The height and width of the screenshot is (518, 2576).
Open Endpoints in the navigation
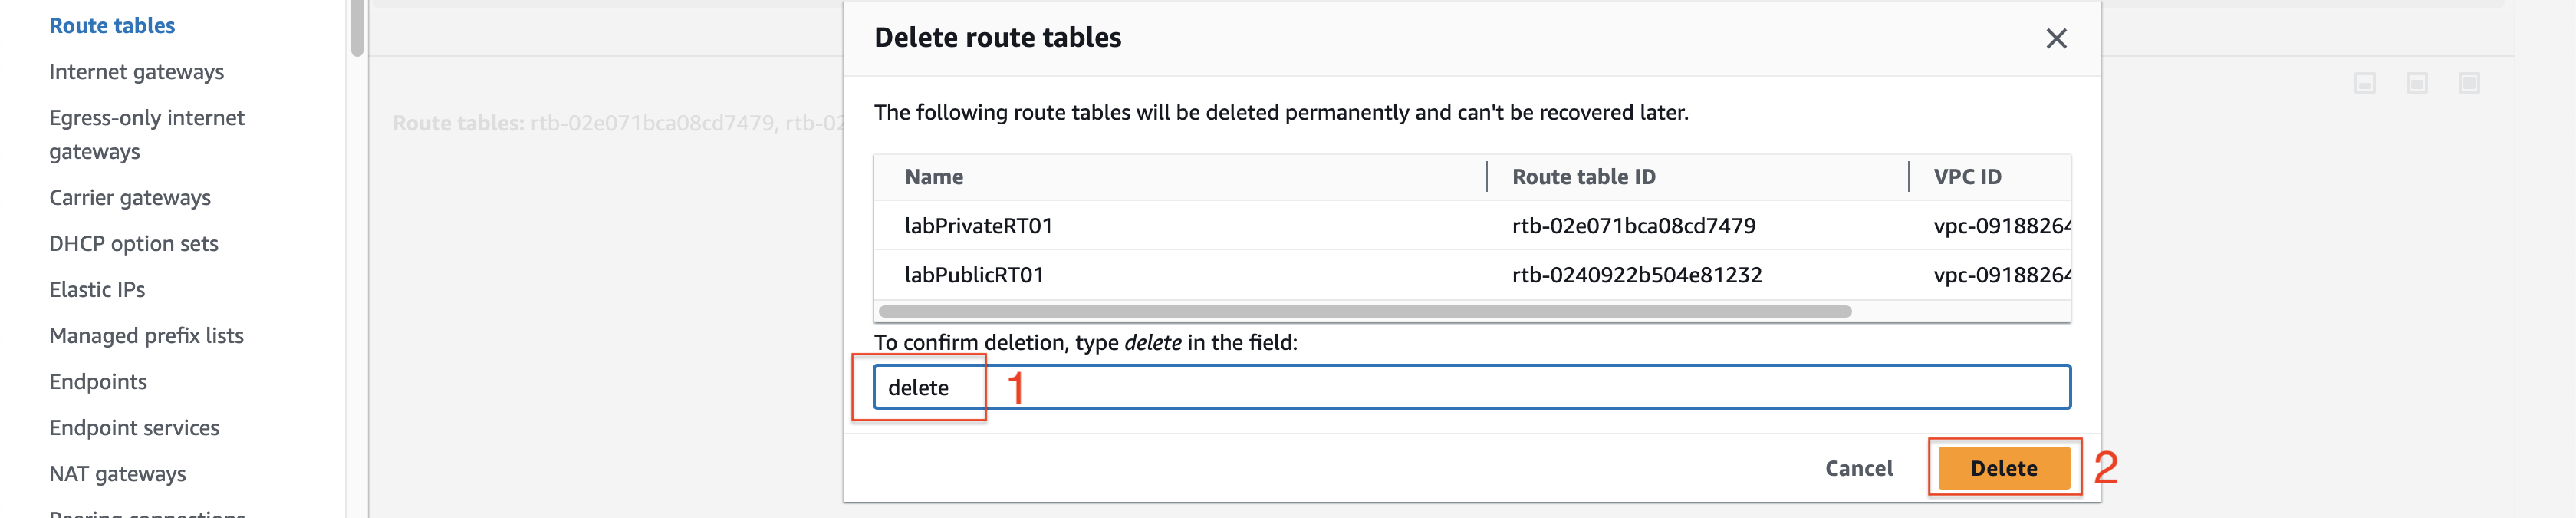click(98, 382)
